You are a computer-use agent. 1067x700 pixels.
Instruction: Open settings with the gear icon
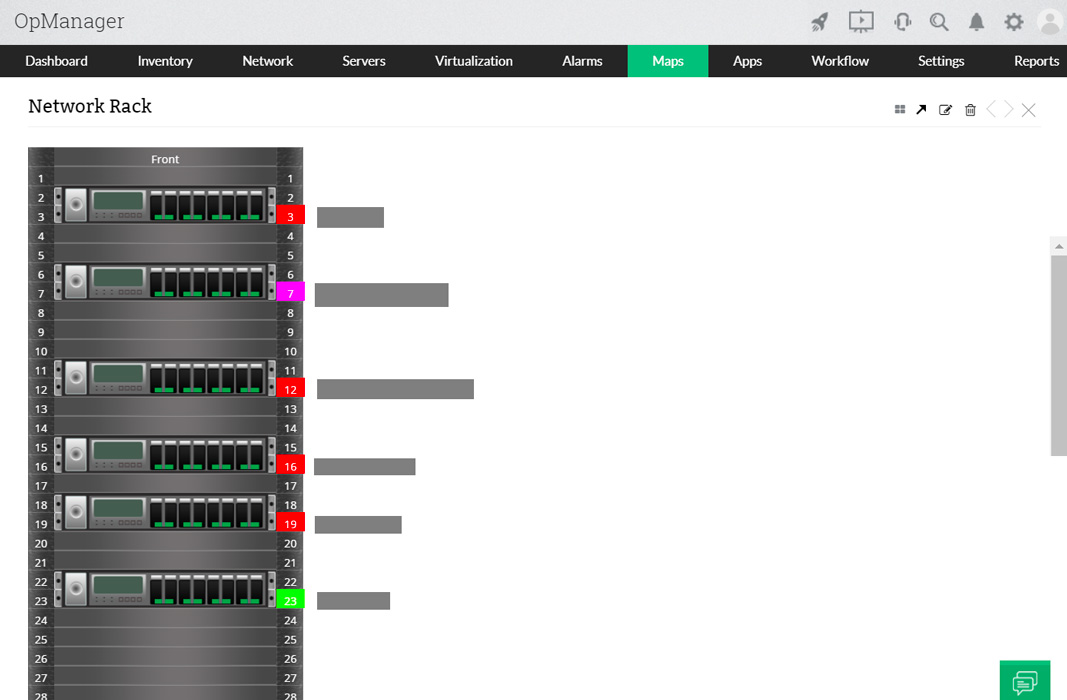[1013, 21]
